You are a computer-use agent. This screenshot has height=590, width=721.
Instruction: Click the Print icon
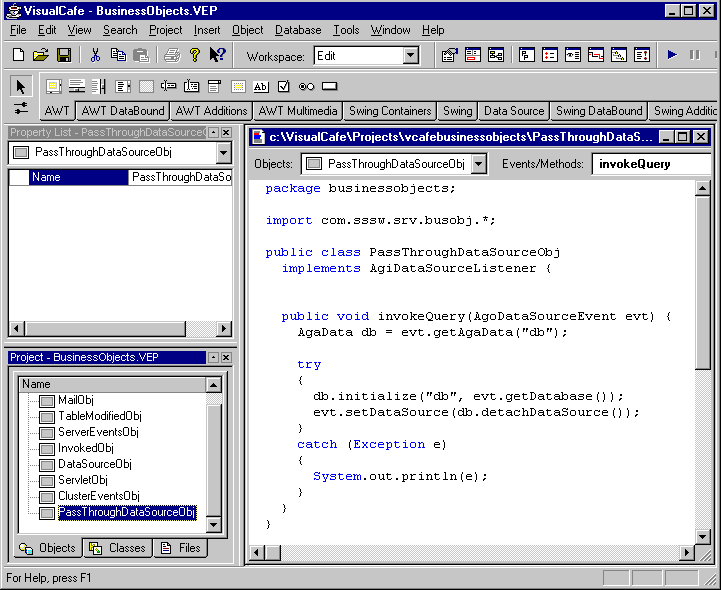coord(172,55)
